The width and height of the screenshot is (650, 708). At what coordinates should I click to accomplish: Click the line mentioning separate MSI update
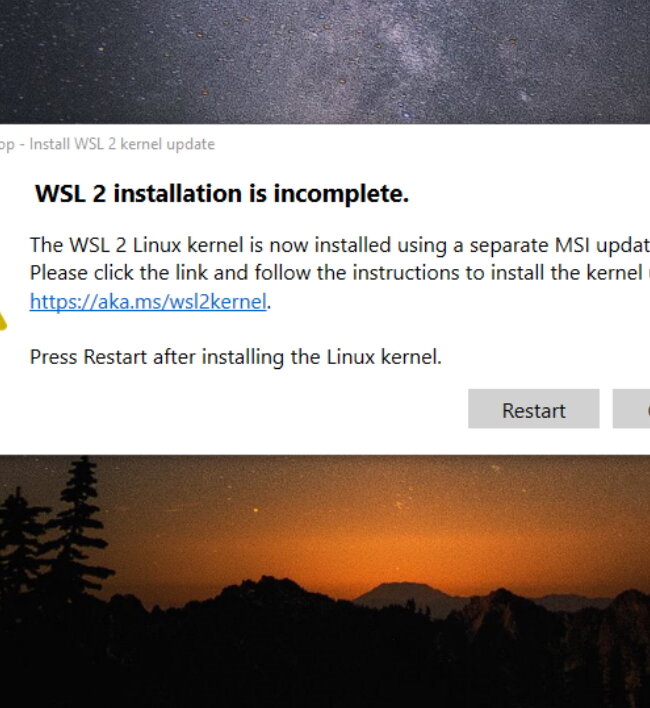[x=339, y=245]
